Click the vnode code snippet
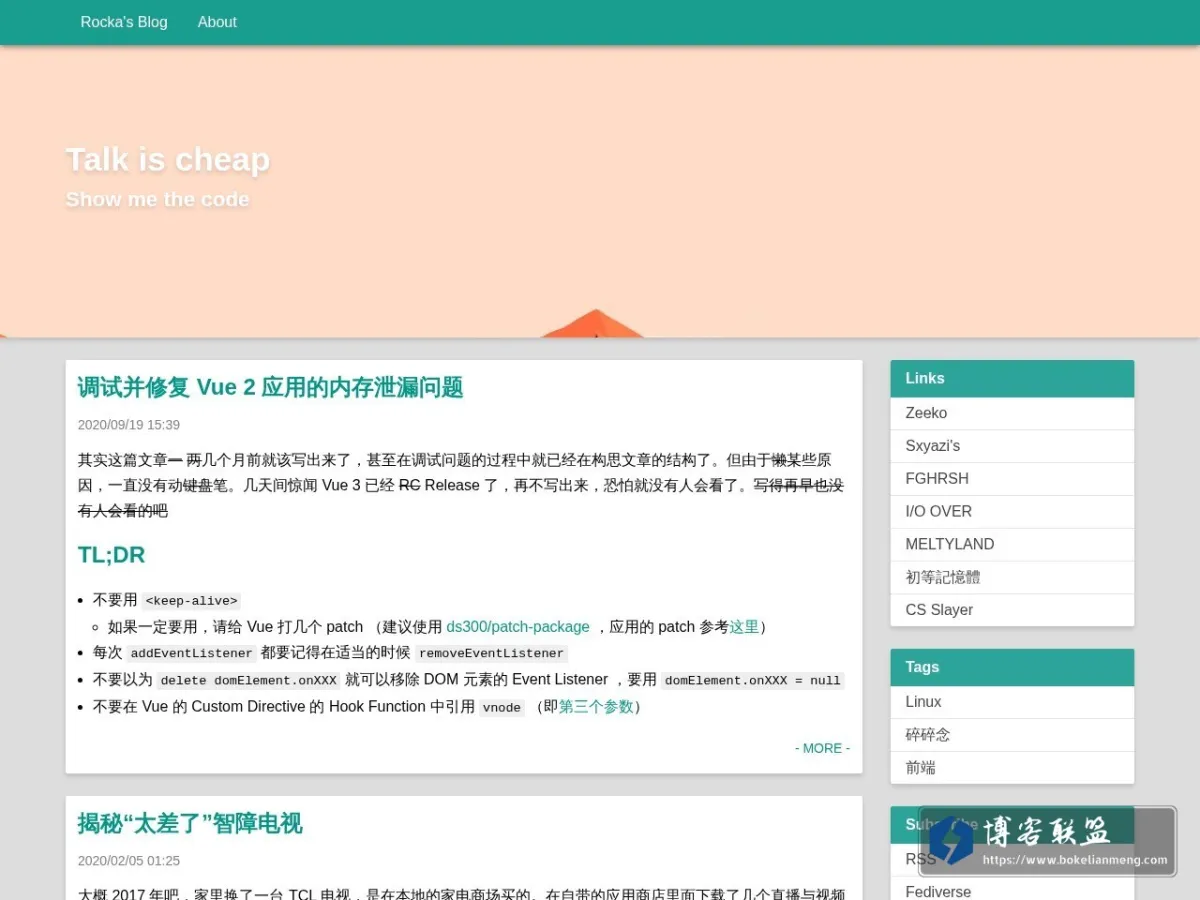 pyautogui.click(x=502, y=707)
